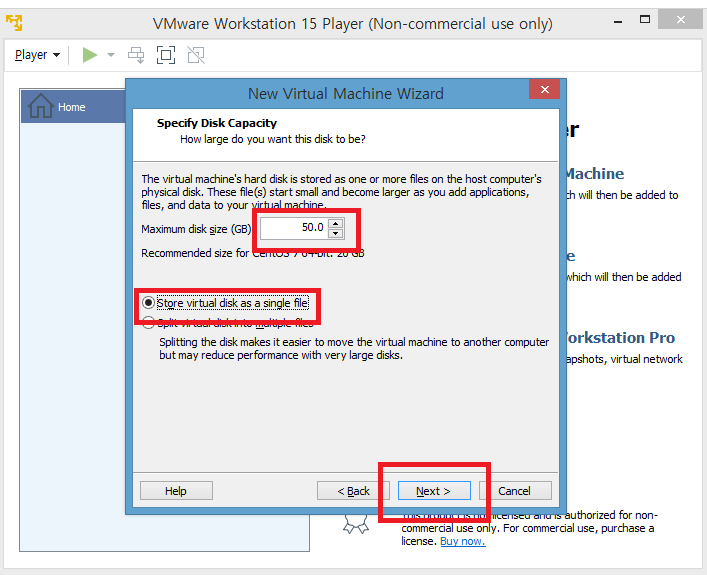Click 'Recommended size for CentOS' text
Image resolution: width=707 pixels, height=575 pixels.
(x=252, y=253)
